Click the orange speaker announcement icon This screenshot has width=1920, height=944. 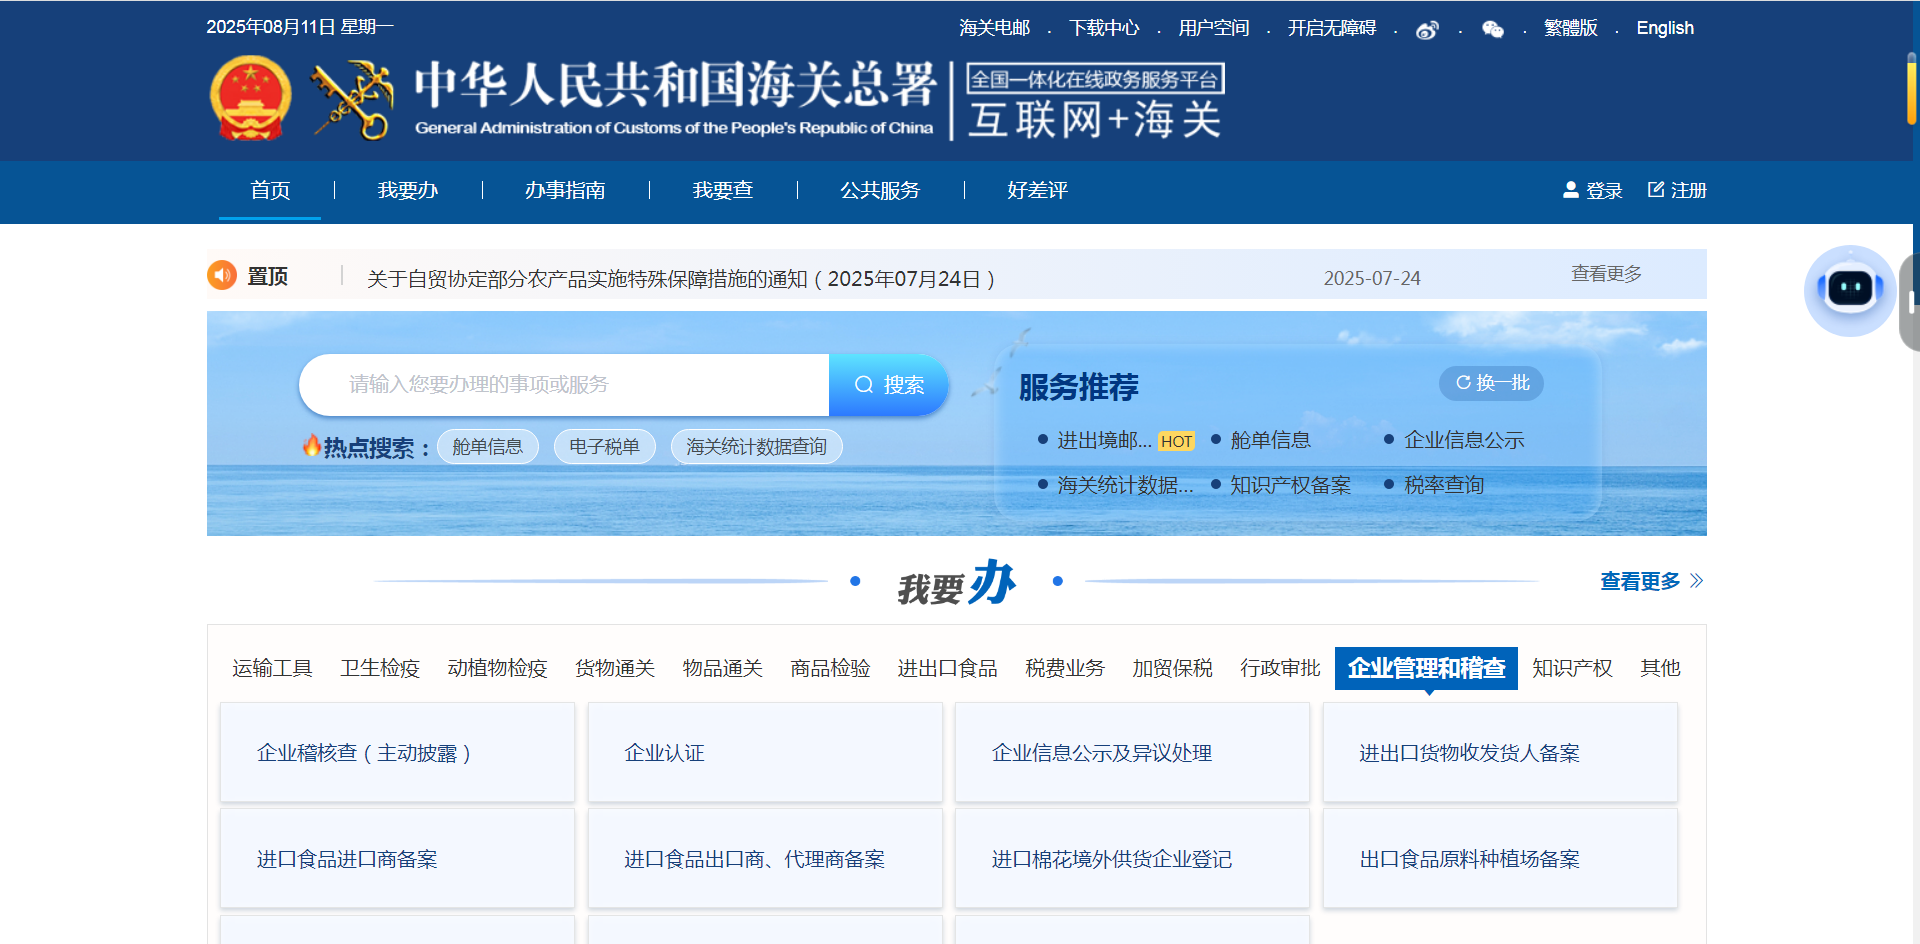pos(222,275)
